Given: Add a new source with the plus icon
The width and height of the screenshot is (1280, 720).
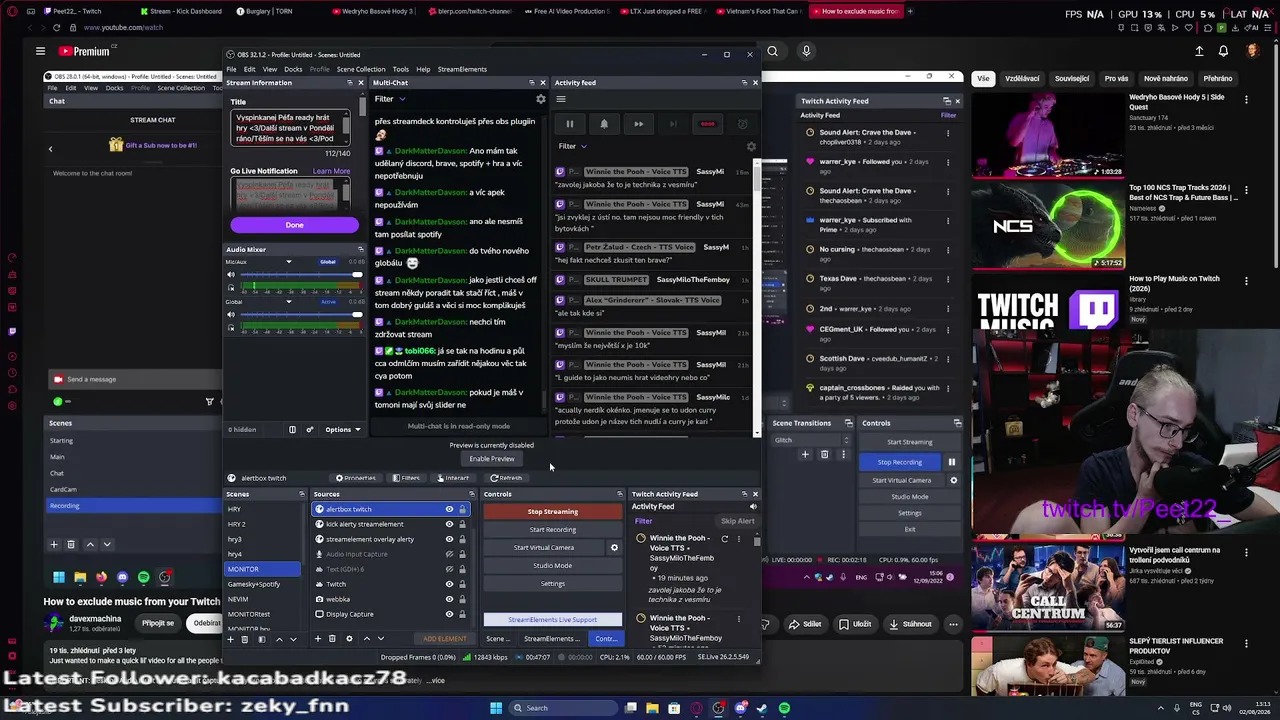Looking at the screenshot, I should (x=318, y=639).
